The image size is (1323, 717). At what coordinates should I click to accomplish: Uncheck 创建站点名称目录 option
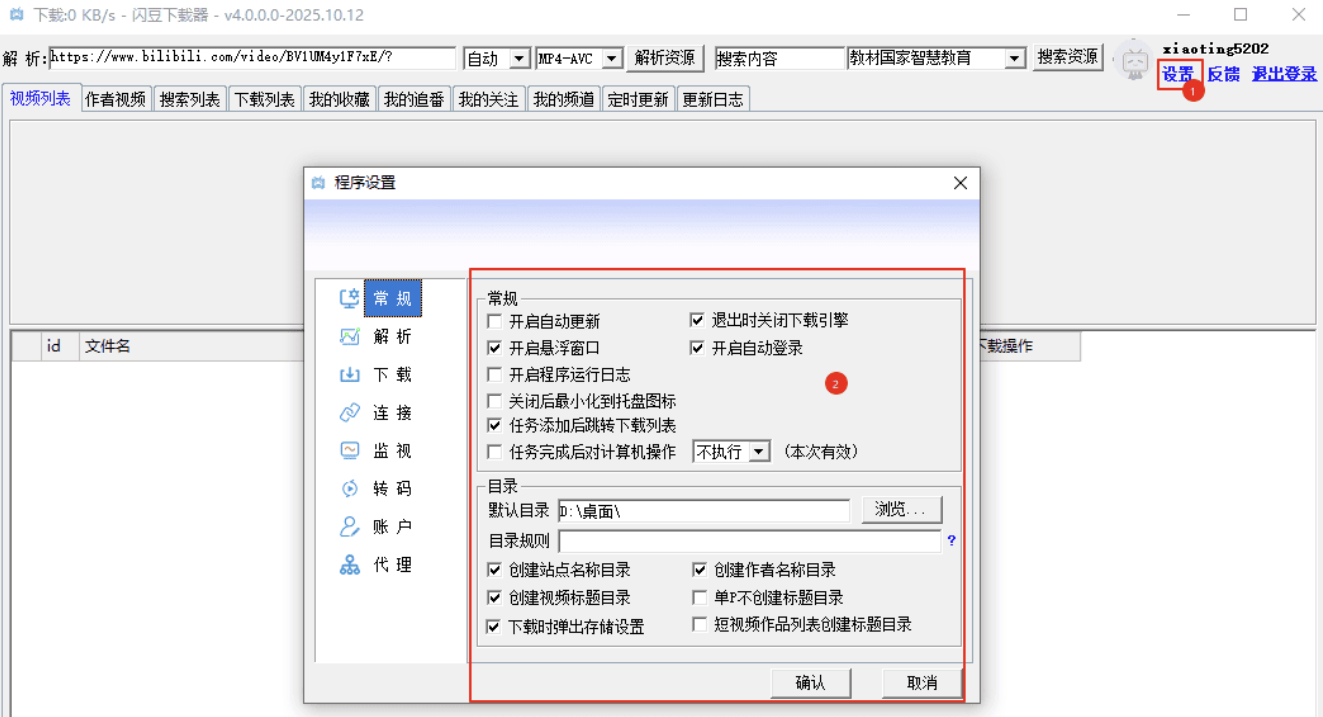(494, 570)
